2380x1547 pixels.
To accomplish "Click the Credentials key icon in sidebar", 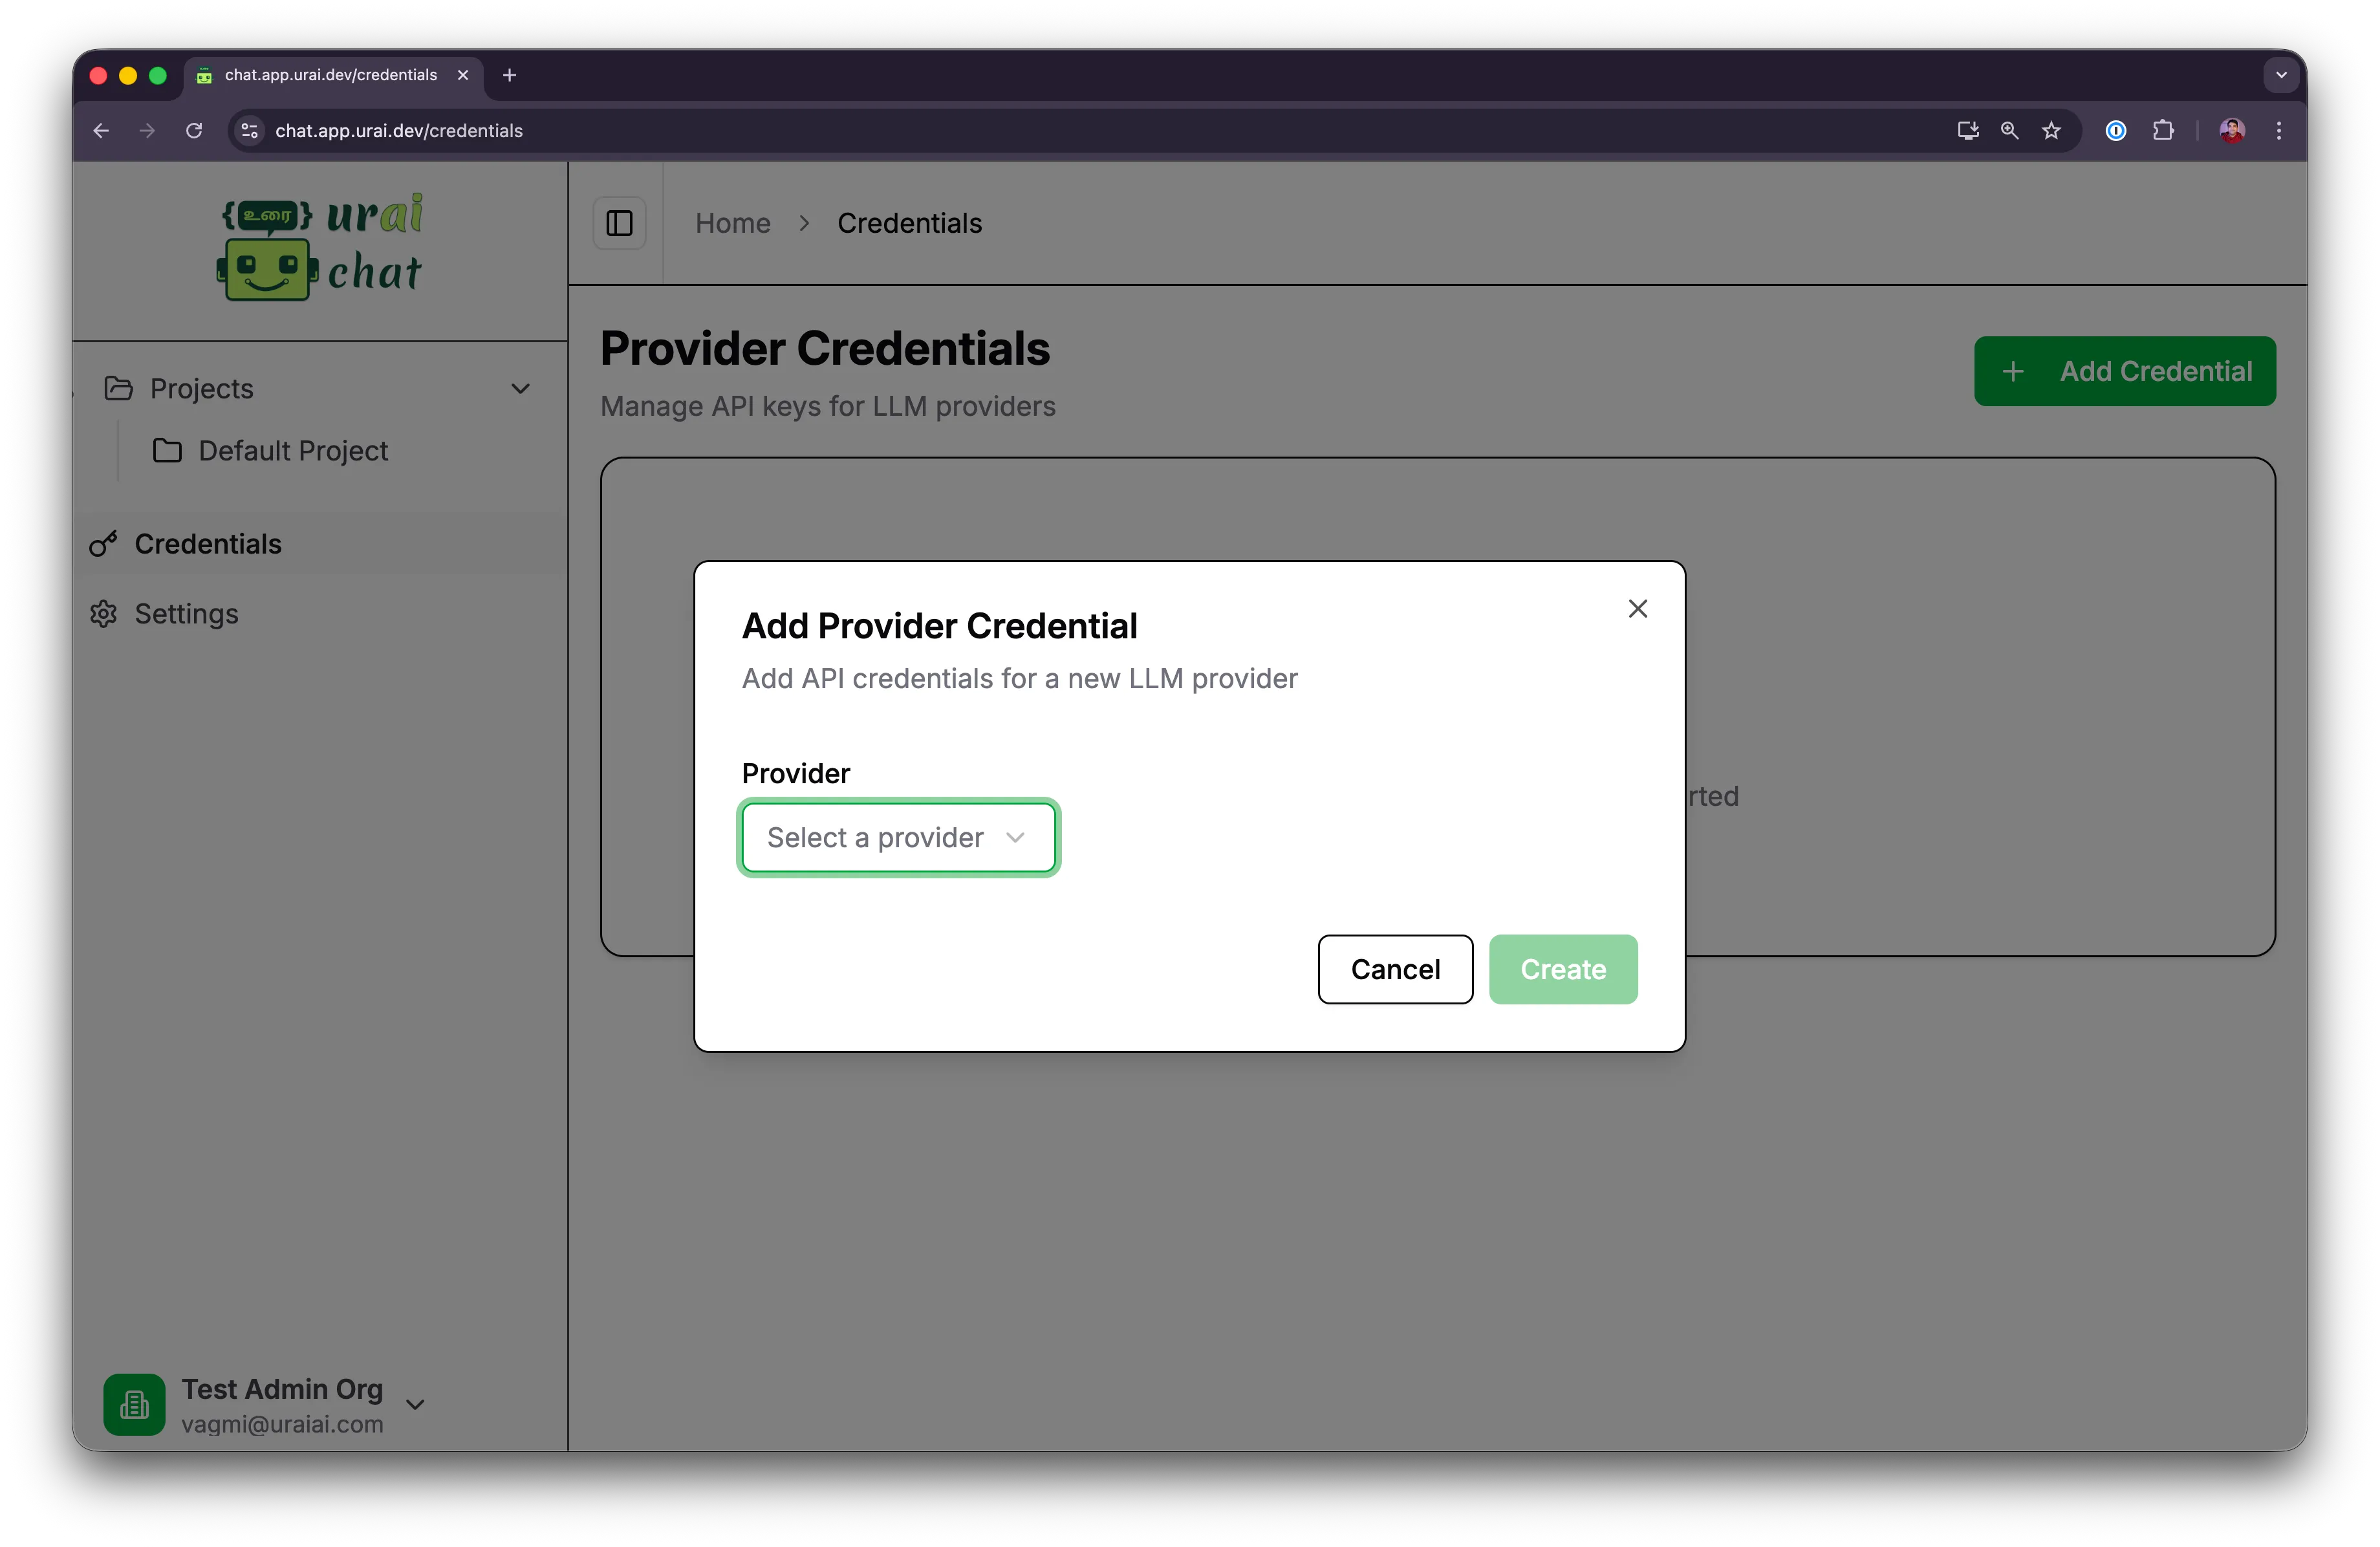I will click(103, 544).
